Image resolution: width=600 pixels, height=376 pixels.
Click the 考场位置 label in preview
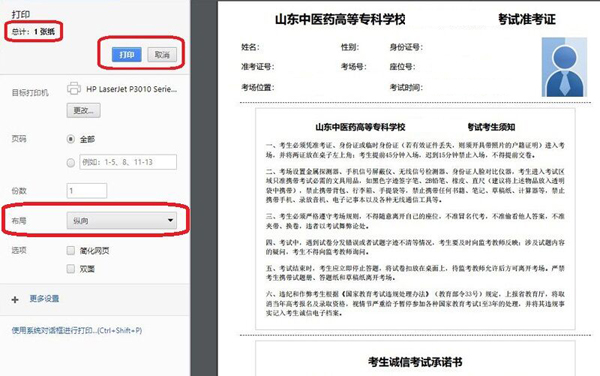258,88
